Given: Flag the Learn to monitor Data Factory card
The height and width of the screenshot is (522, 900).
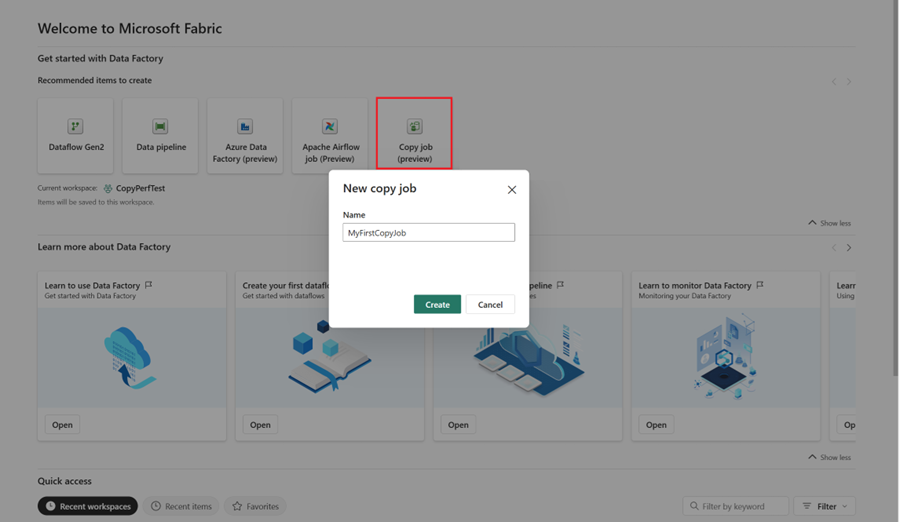Looking at the screenshot, I should [x=760, y=285].
